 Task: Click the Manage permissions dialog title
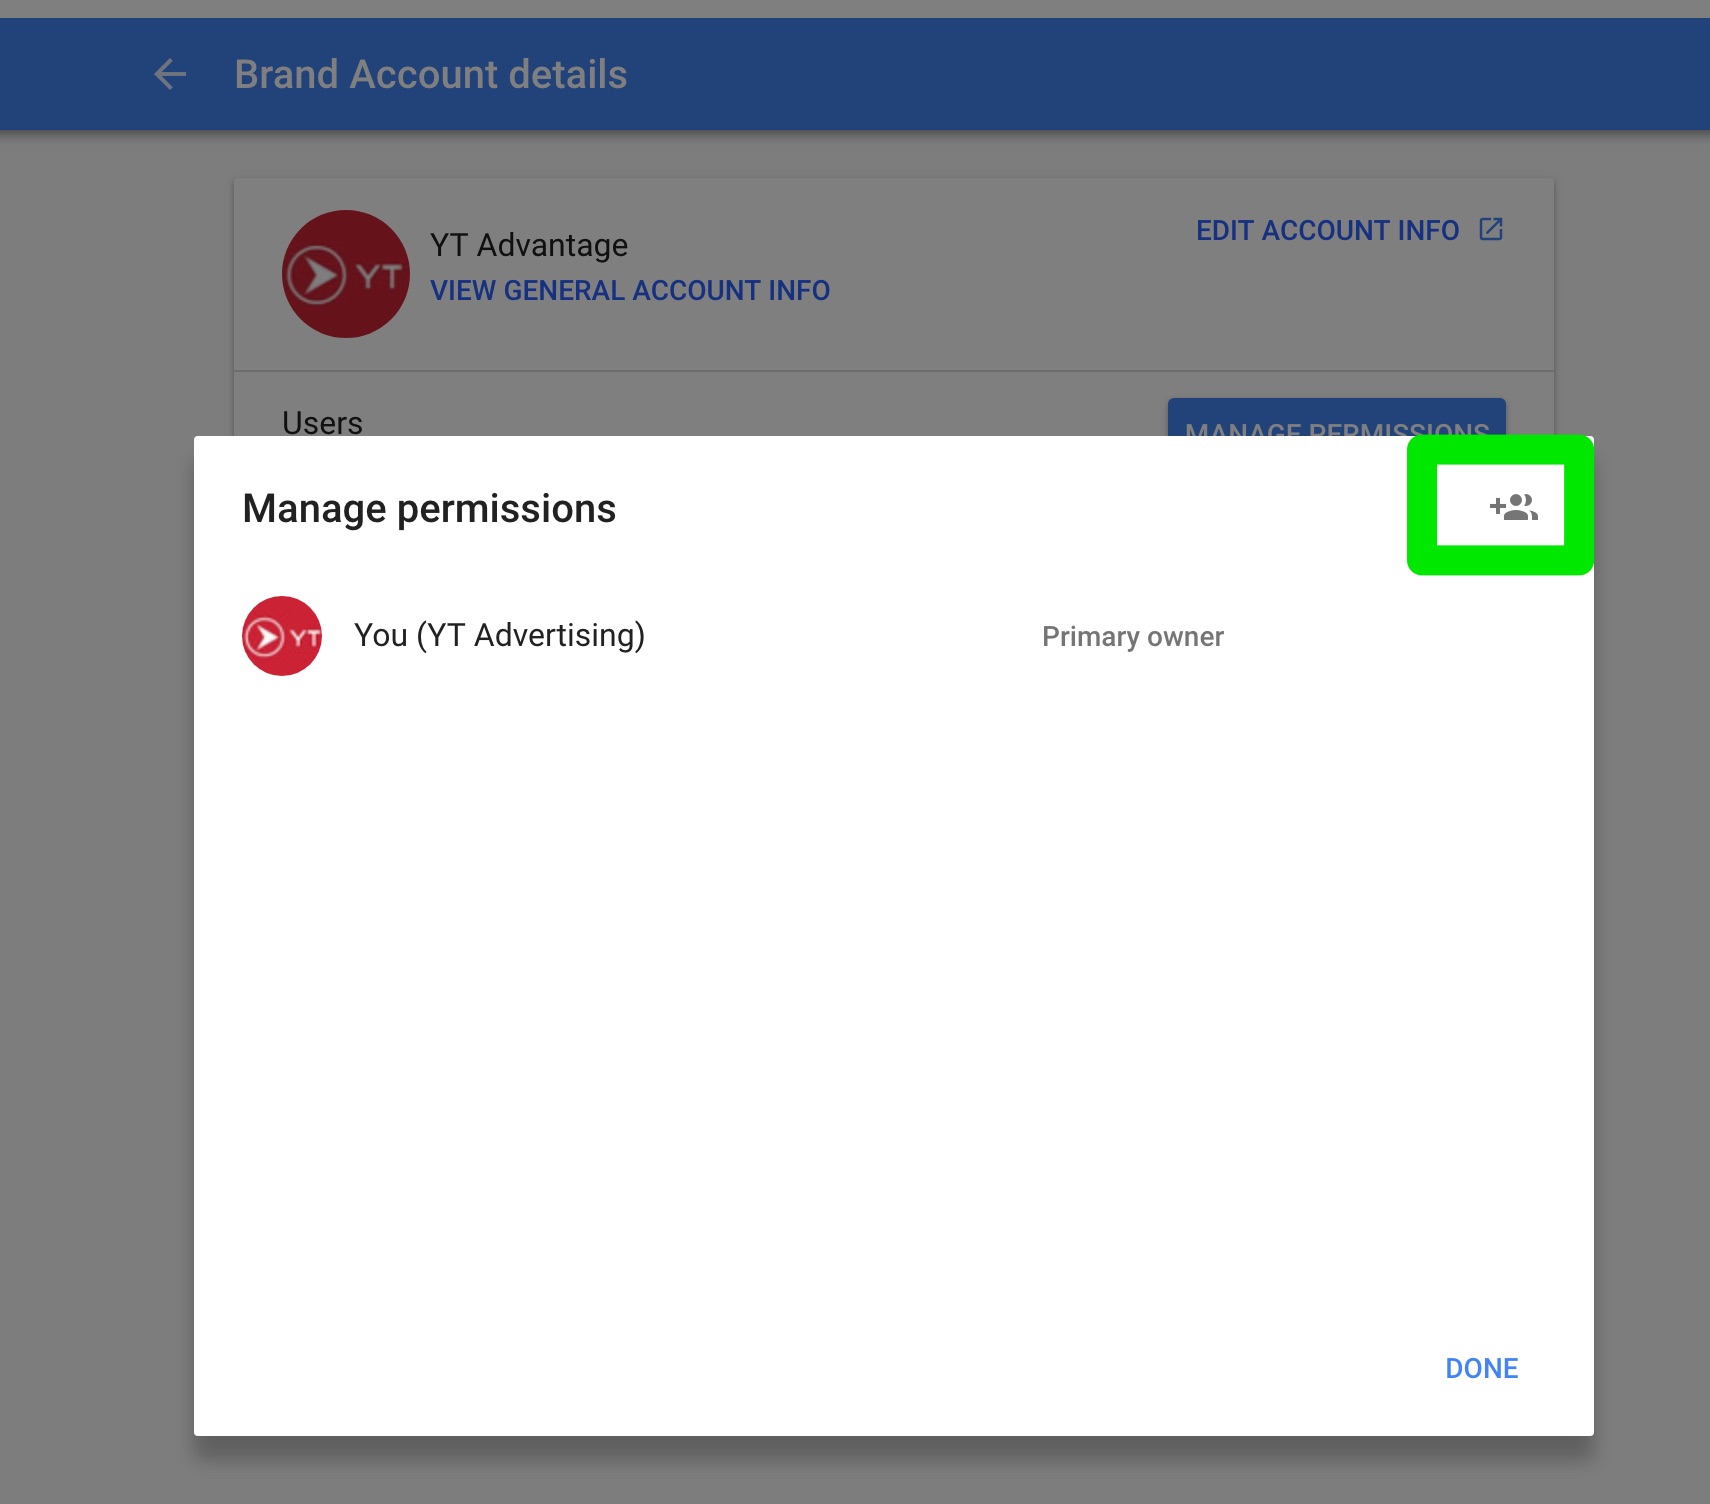(429, 509)
